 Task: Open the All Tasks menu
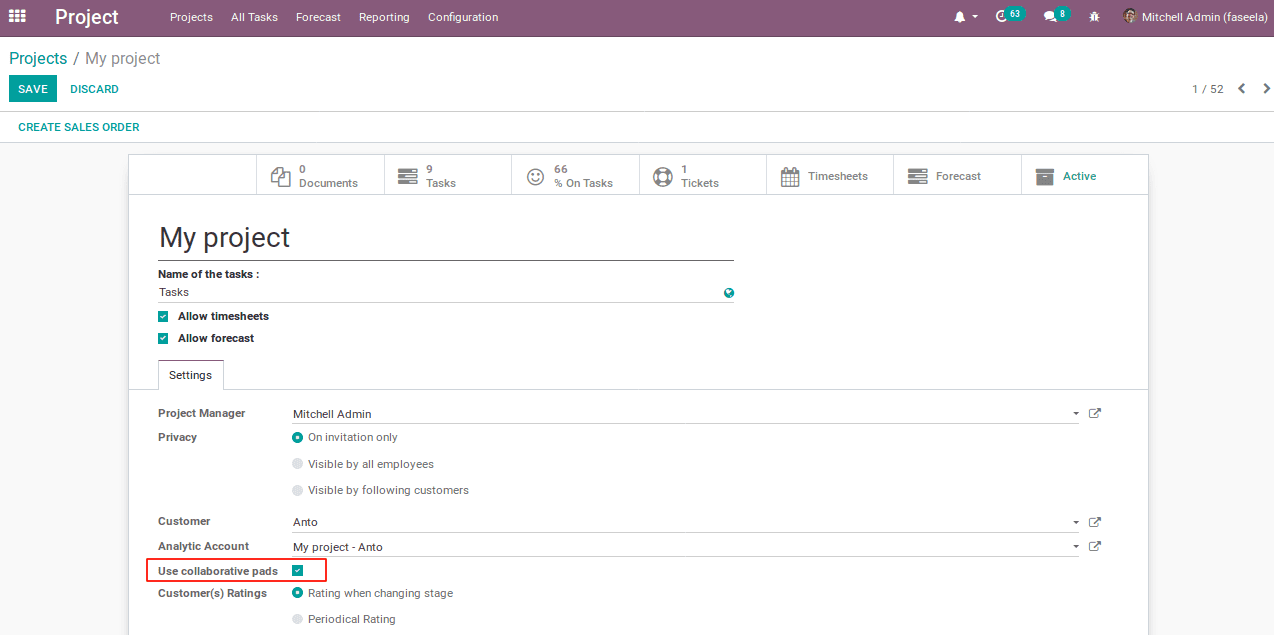(x=254, y=17)
